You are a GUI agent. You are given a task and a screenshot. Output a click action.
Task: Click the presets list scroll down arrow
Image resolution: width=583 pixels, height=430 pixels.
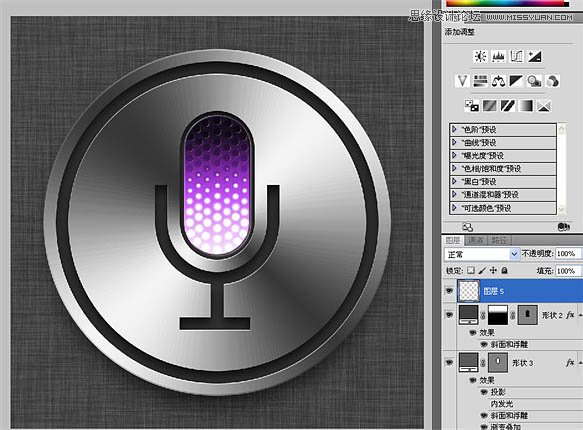click(x=561, y=210)
